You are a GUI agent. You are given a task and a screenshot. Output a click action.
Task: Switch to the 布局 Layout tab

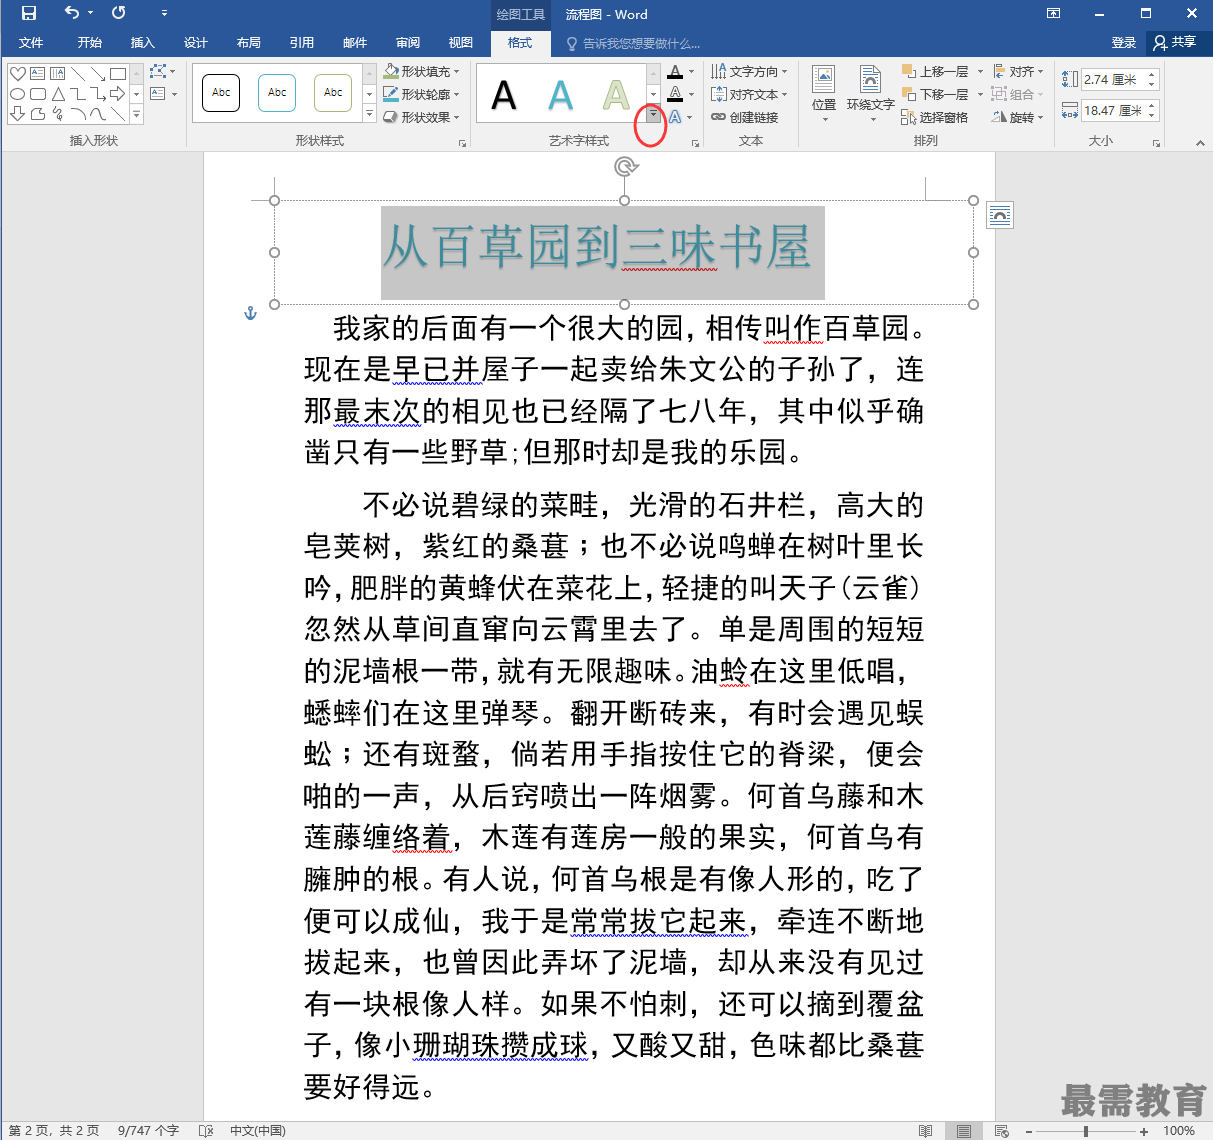coord(249,43)
